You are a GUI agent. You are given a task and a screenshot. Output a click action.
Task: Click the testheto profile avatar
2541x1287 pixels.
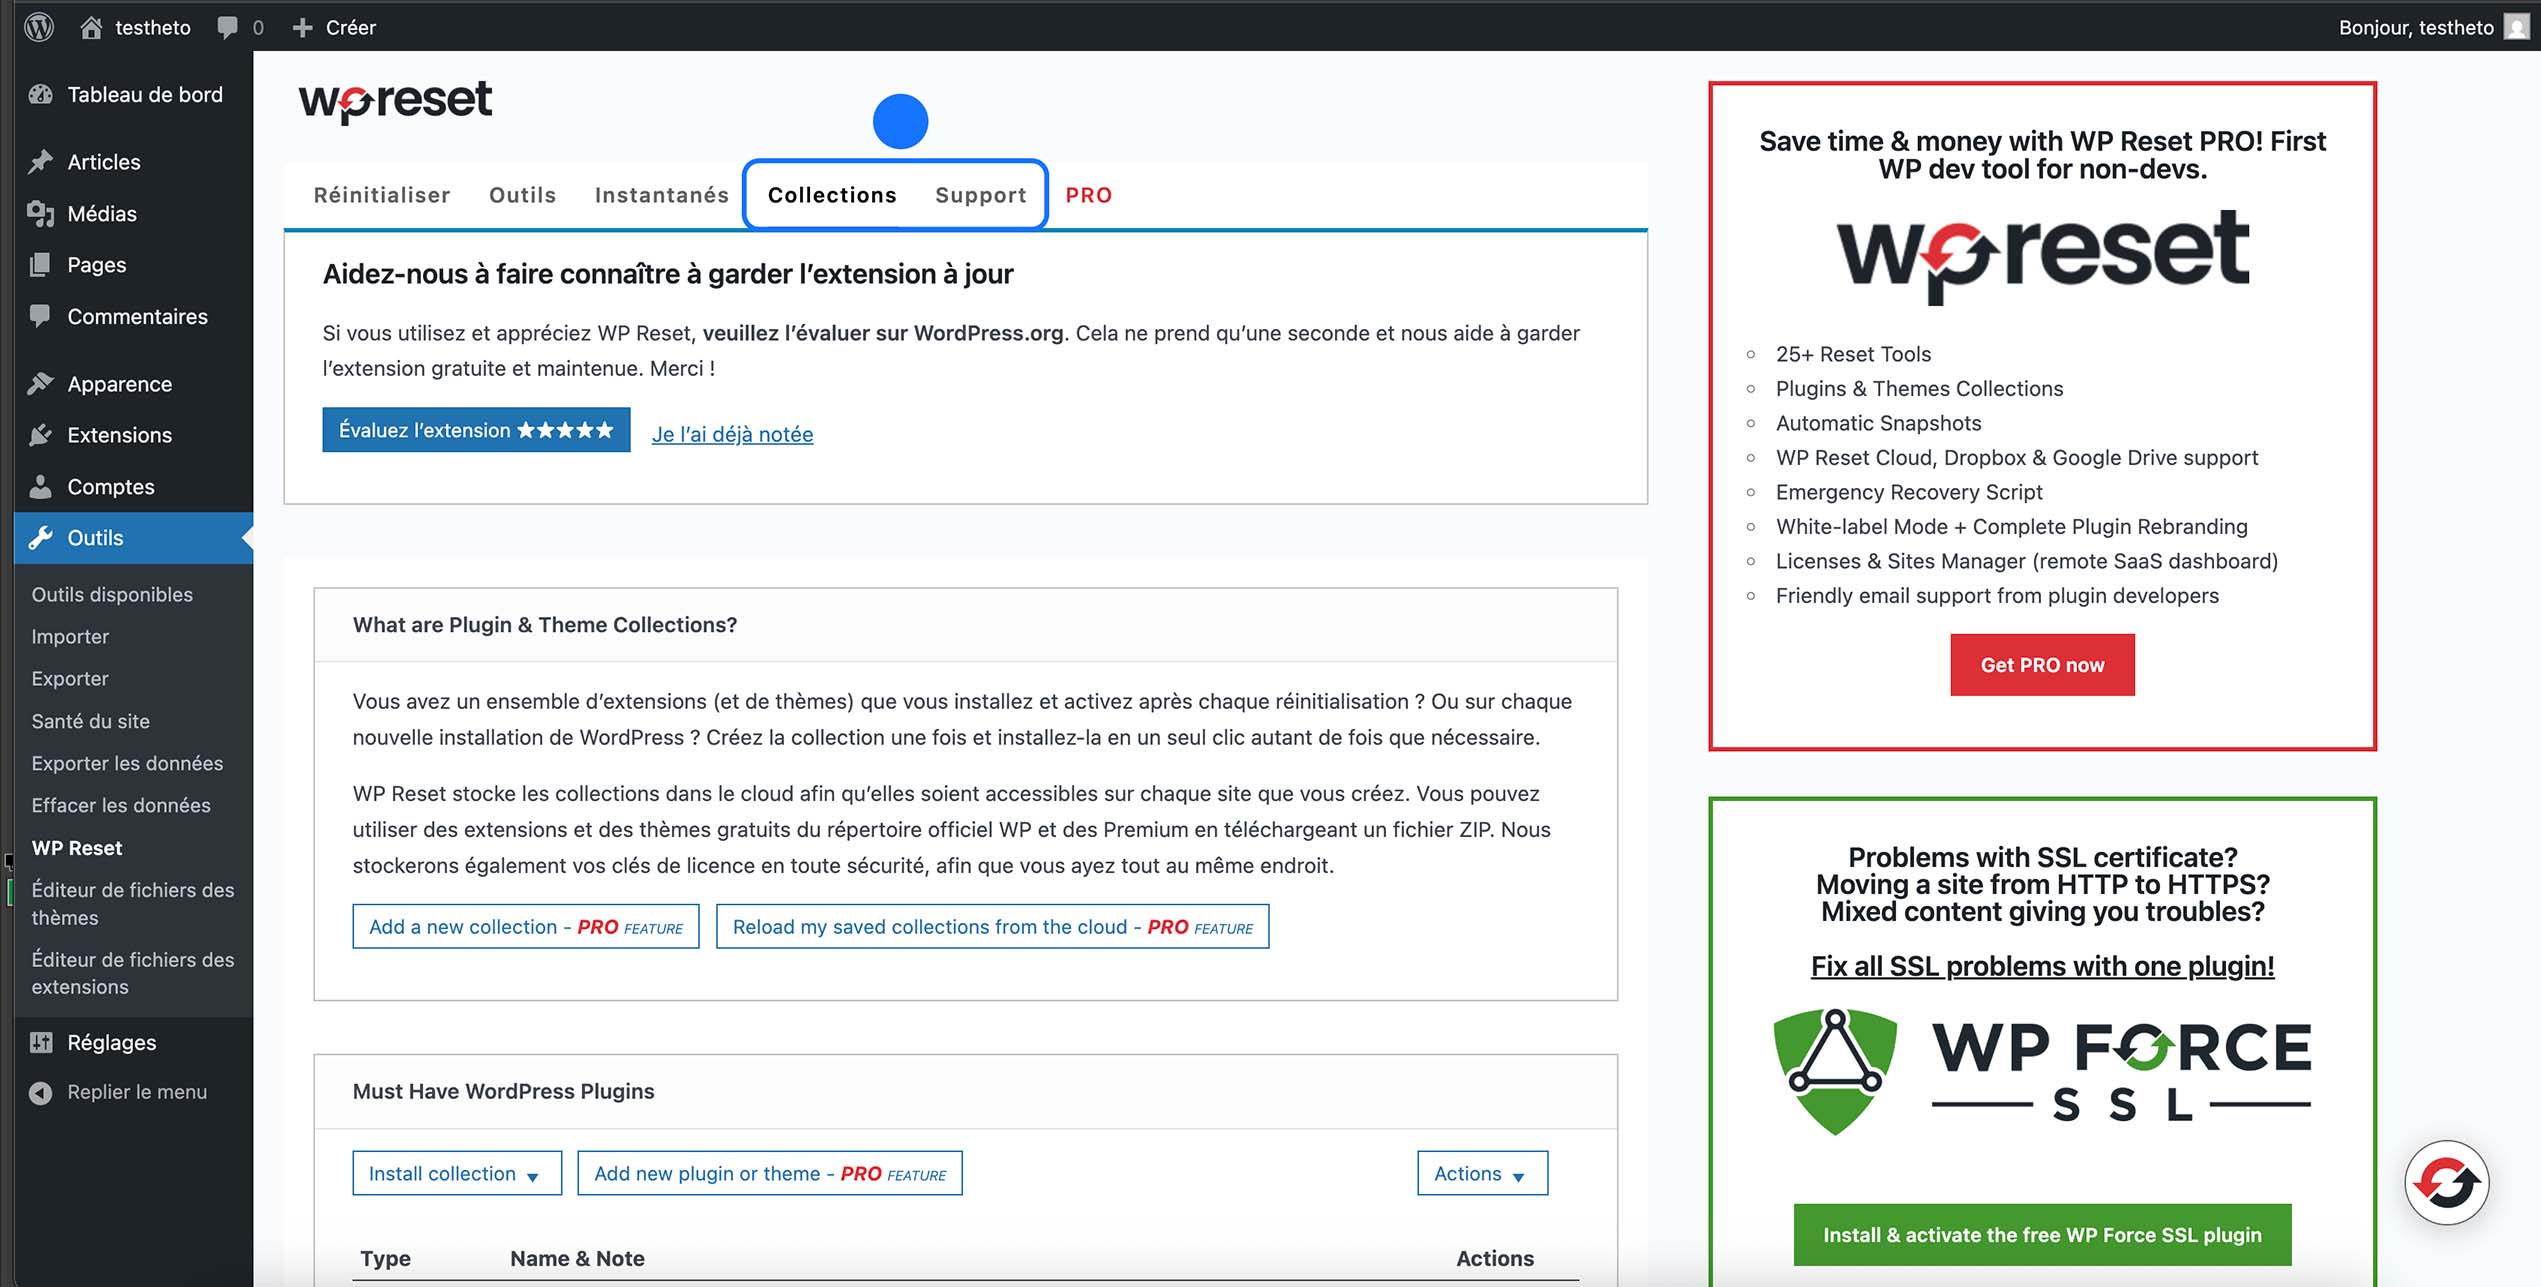(x=2518, y=27)
